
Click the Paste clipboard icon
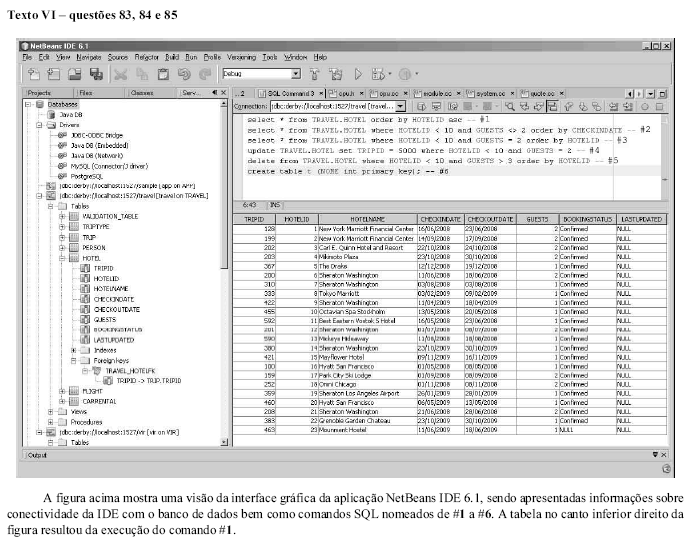tap(163, 75)
